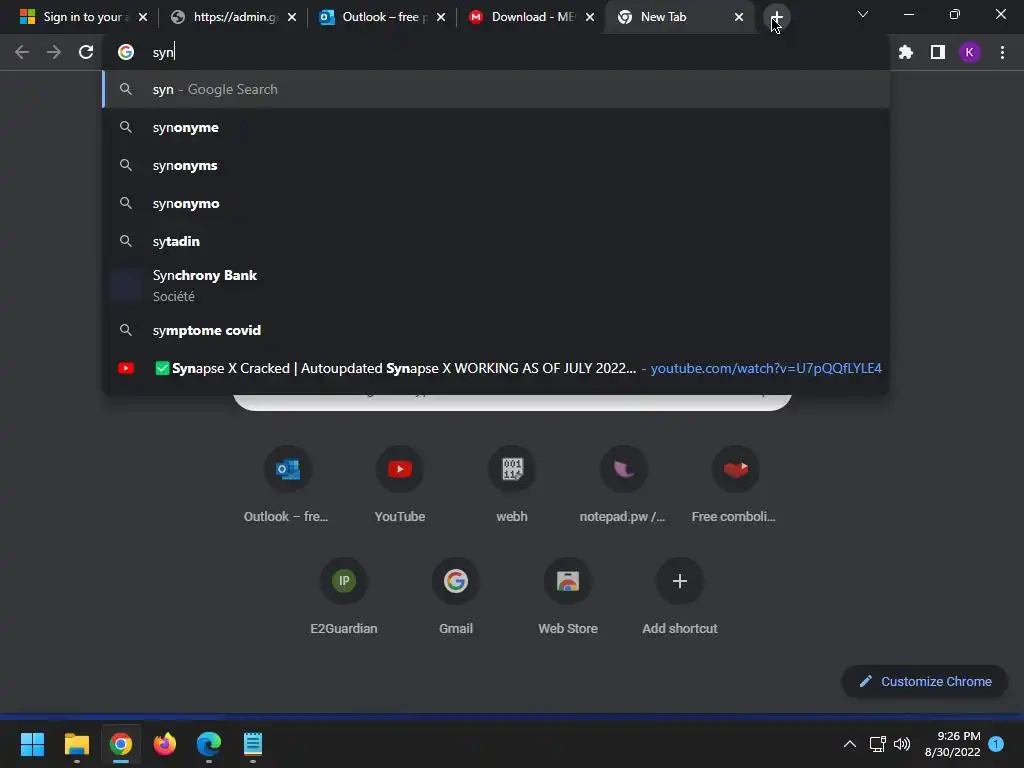Switch to Download - MEGA tab

point(532,17)
